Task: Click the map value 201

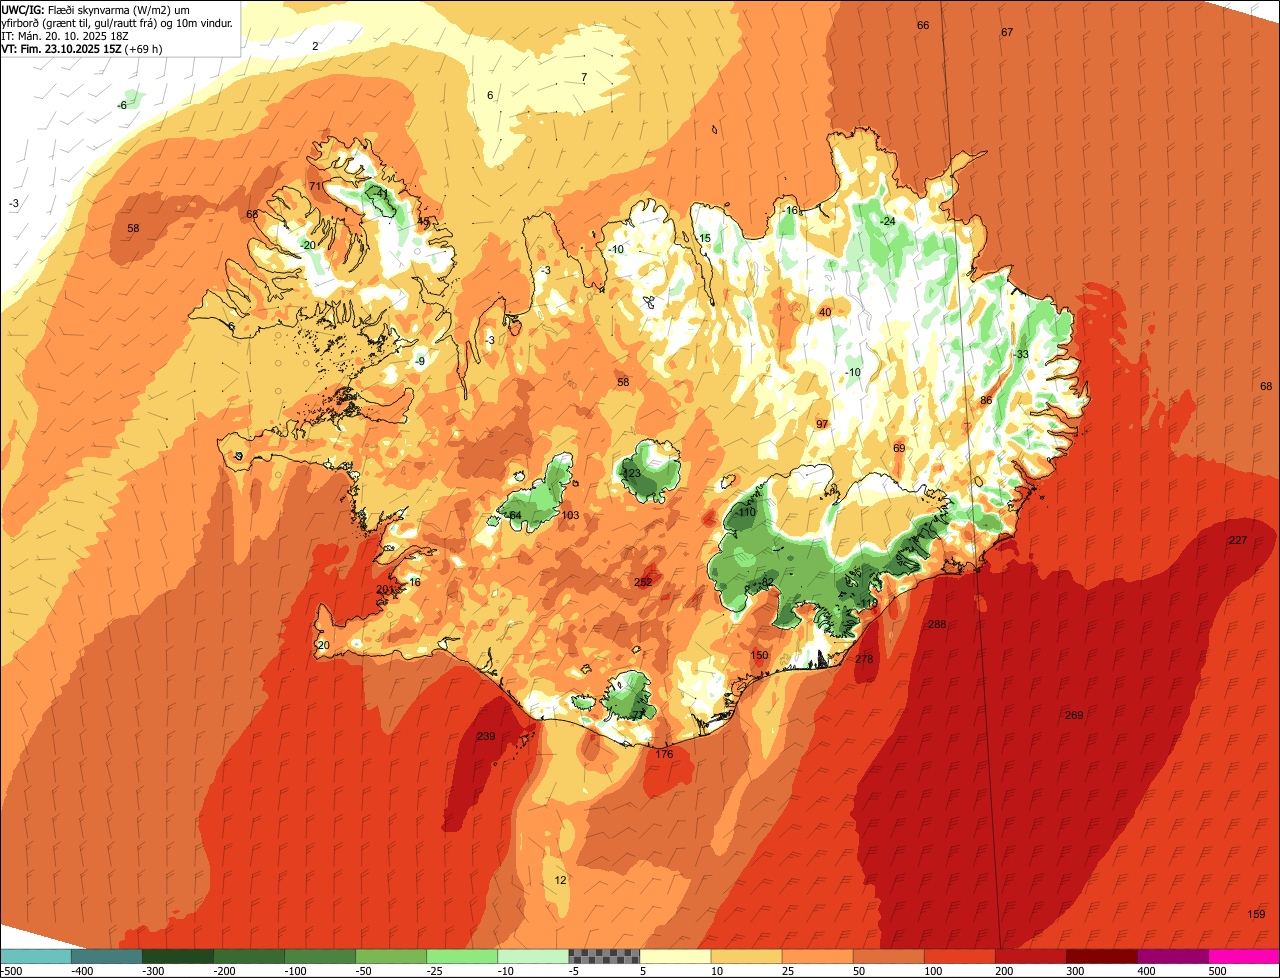Action: click(x=385, y=590)
